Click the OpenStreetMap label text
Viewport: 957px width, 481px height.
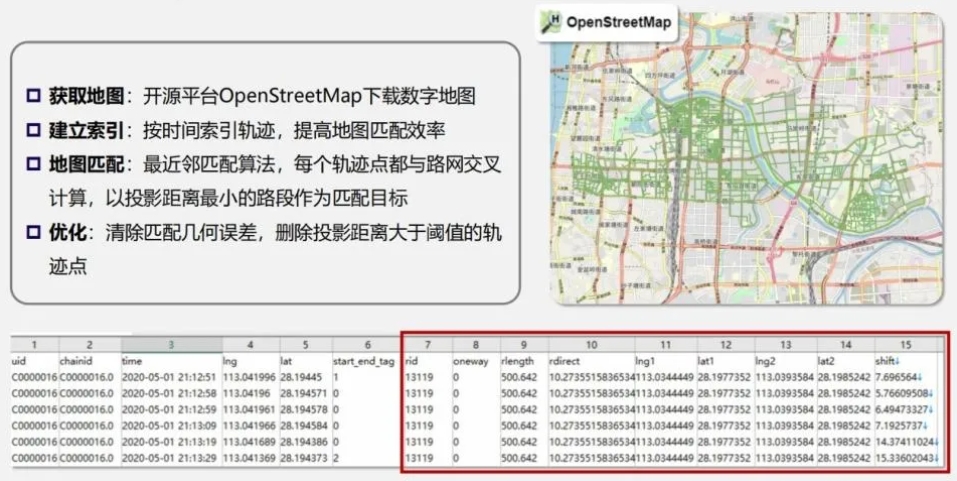(x=619, y=23)
